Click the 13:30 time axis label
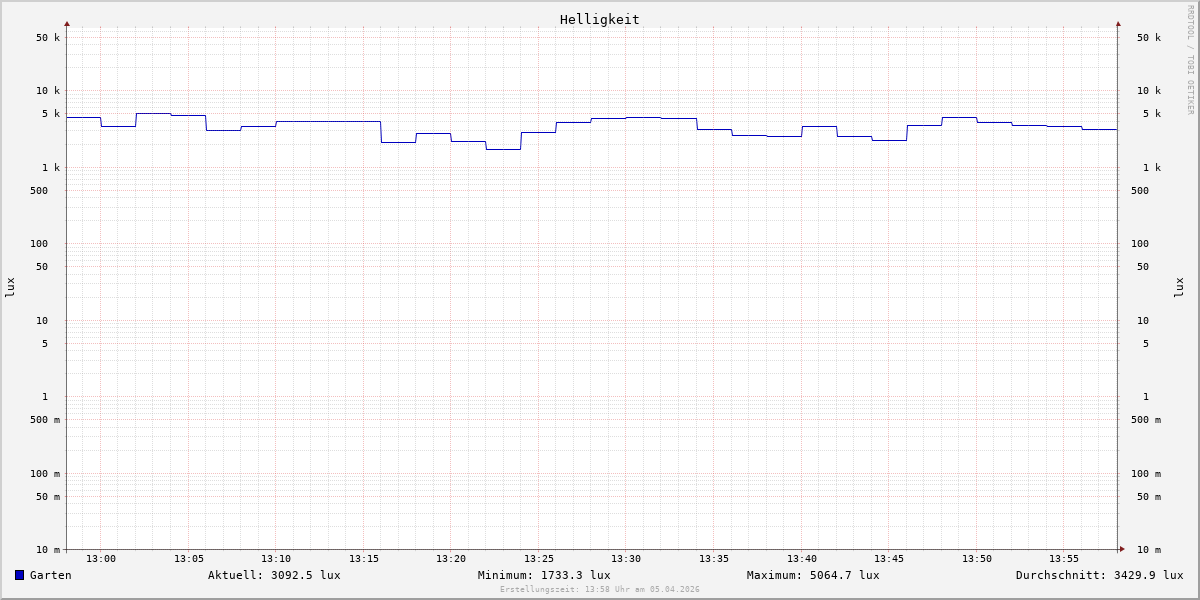The height and width of the screenshot is (600, 1200). pos(626,558)
